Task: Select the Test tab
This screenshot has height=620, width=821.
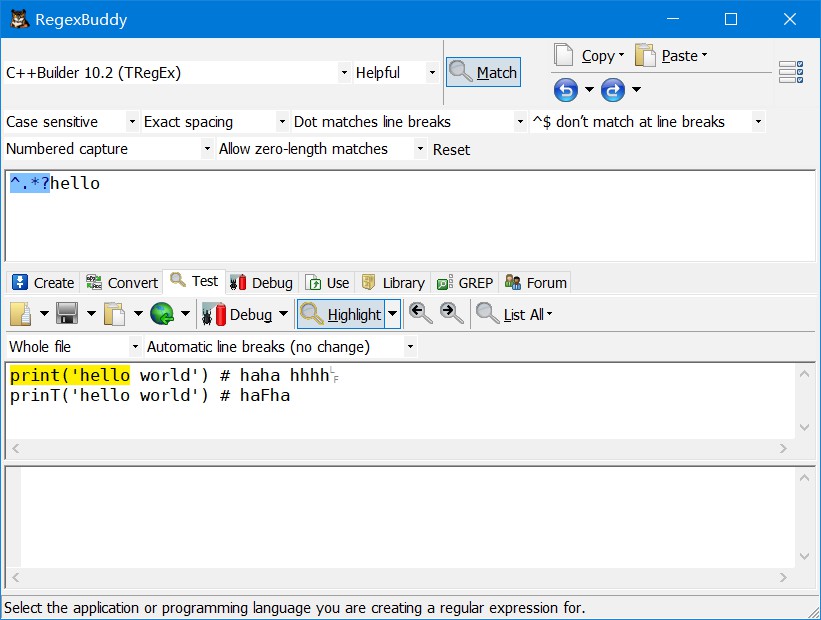Action: pos(194,281)
